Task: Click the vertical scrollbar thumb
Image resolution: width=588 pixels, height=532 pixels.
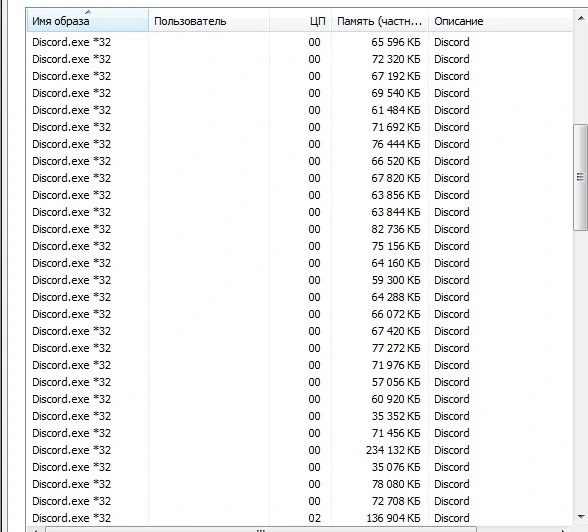Action: 580,177
